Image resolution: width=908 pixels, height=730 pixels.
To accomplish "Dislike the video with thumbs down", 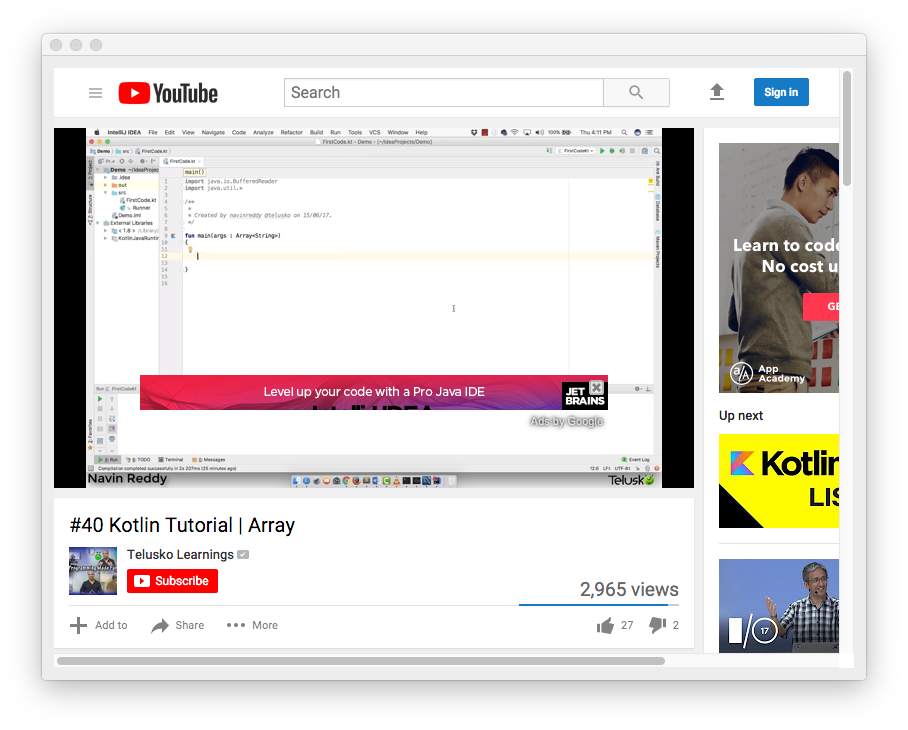I will 664,625.
